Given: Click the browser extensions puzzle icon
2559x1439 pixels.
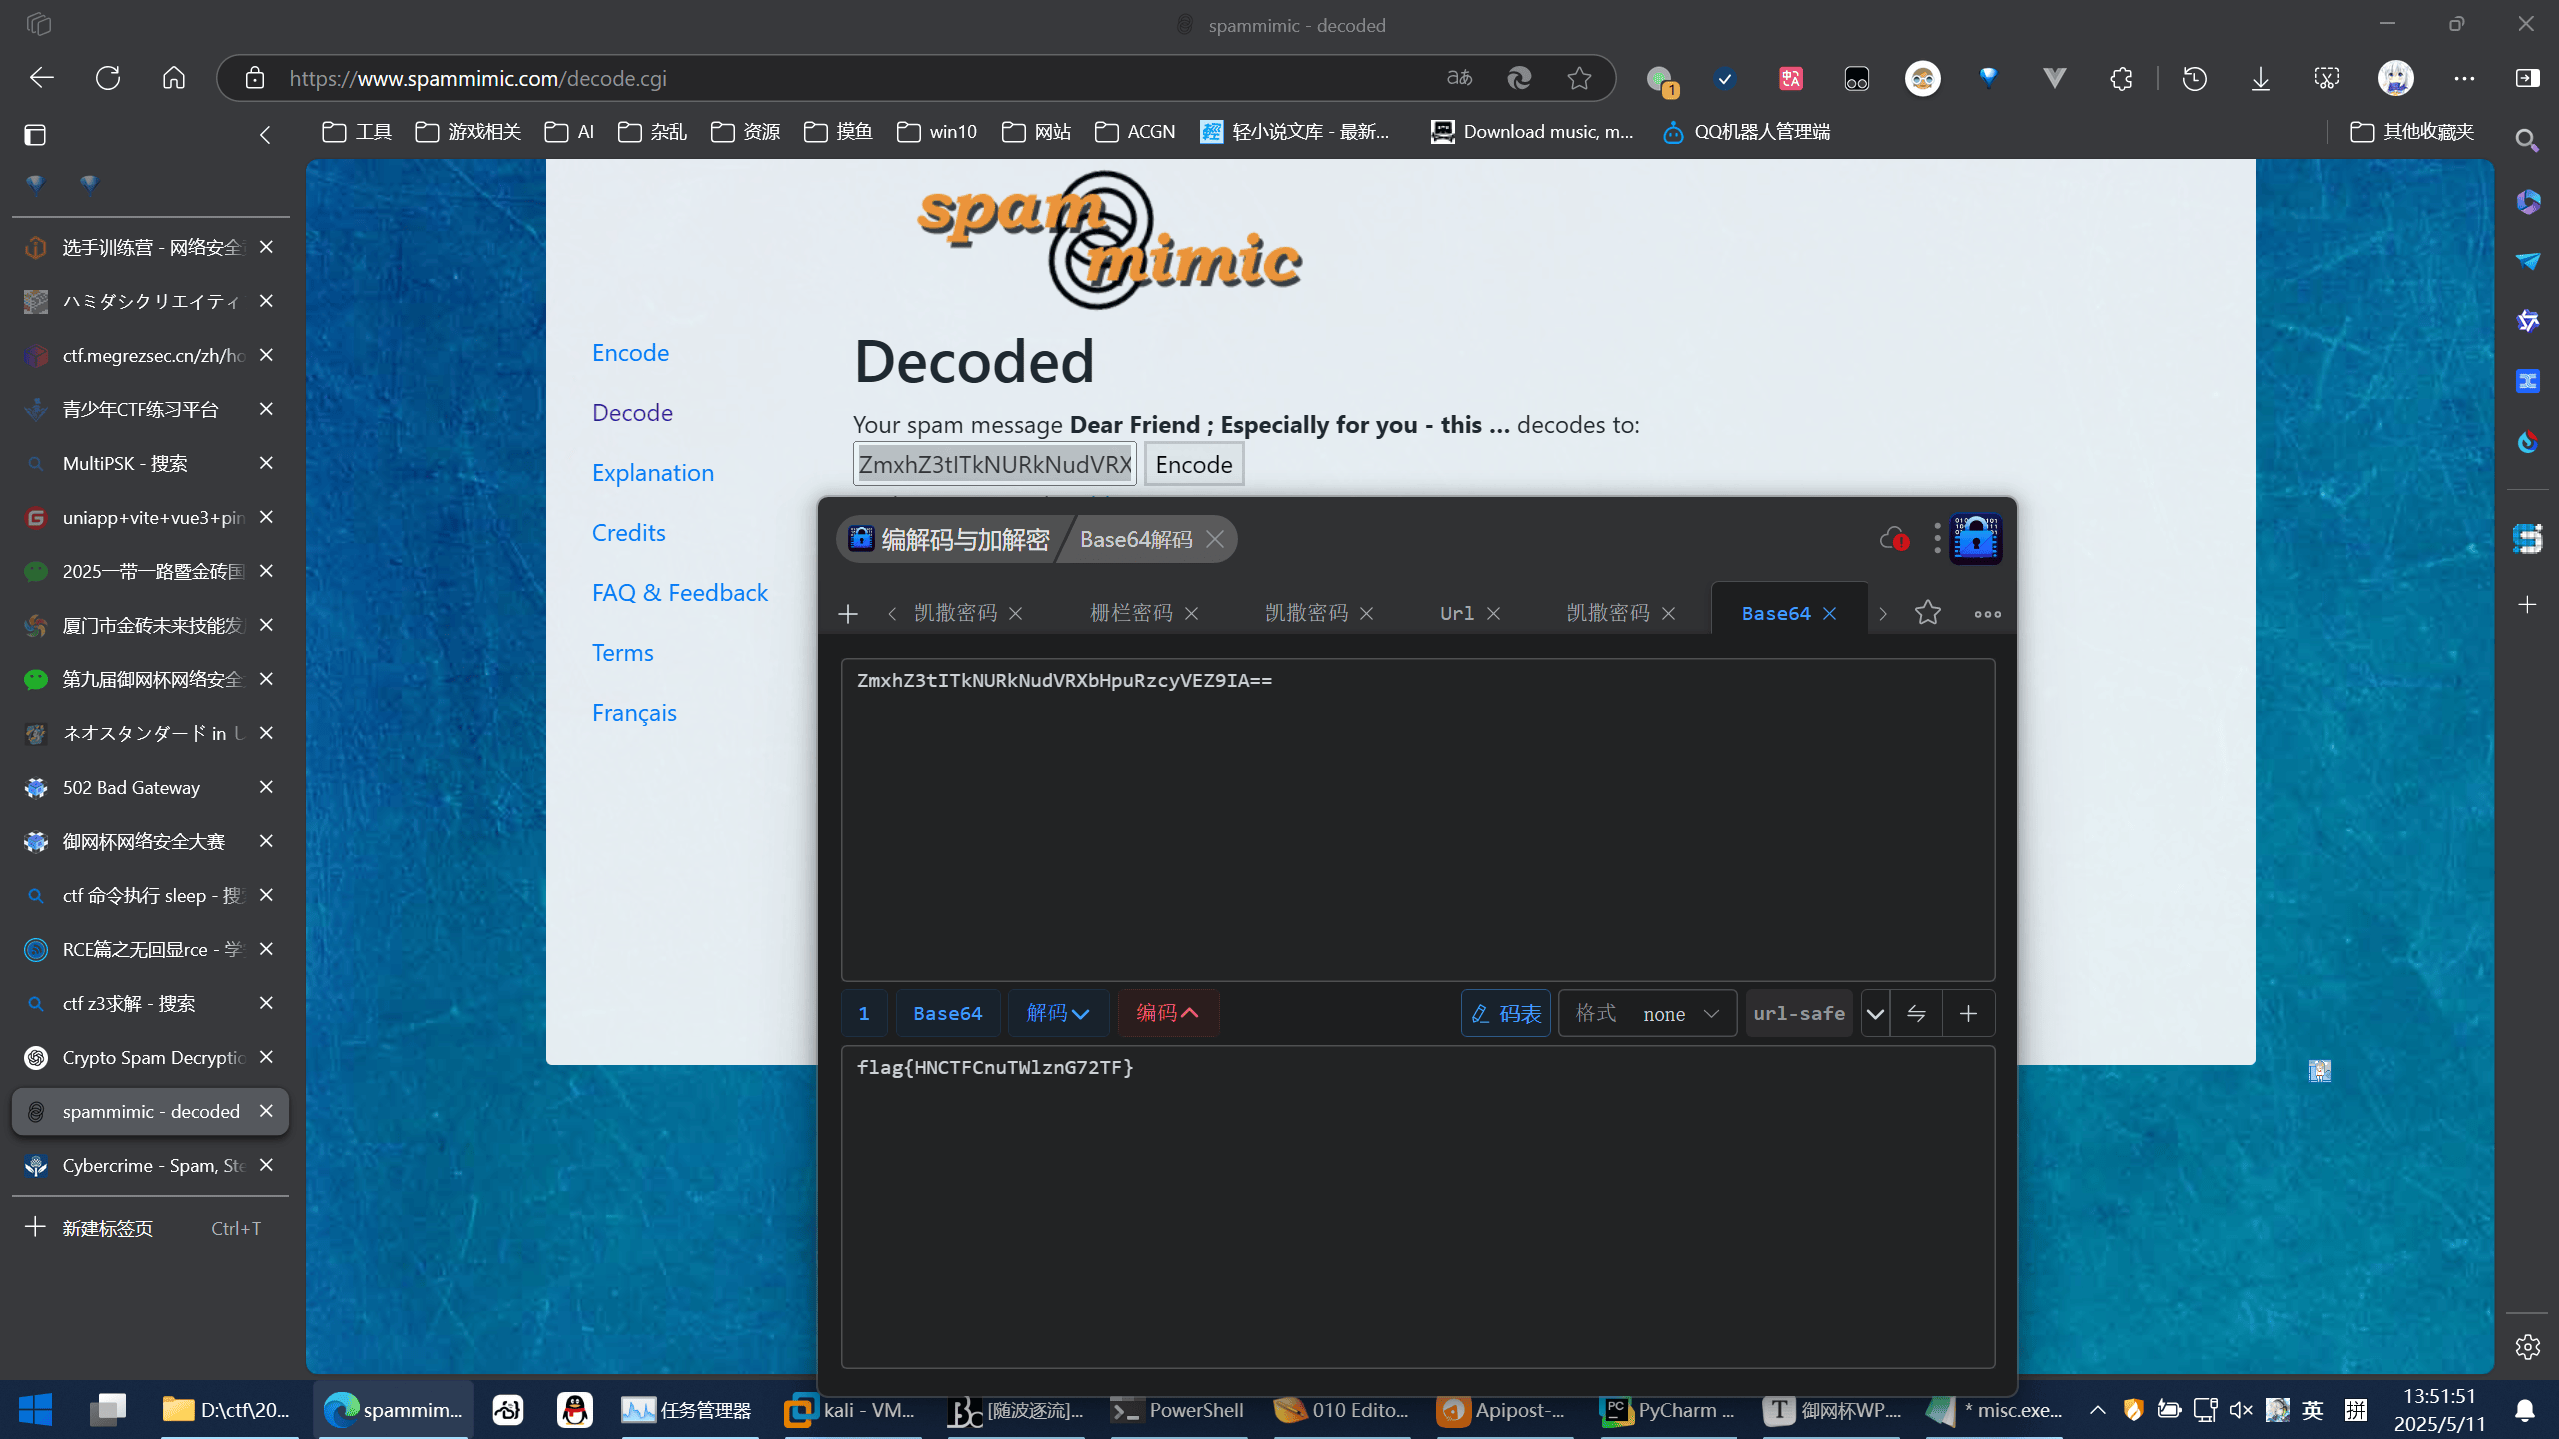Looking at the screenshot, I should click(x=2121, y=78).
